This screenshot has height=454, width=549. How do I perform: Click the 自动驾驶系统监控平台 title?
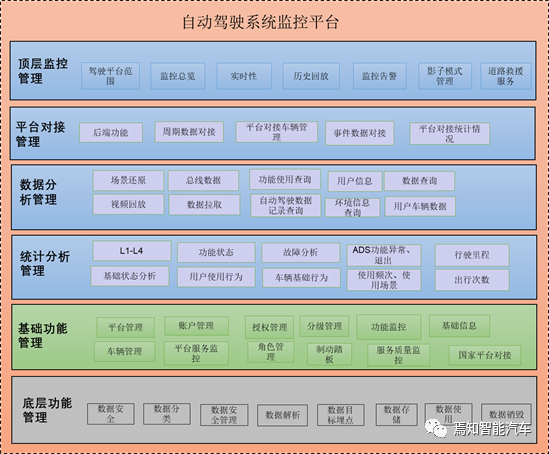tap(260, 22)
